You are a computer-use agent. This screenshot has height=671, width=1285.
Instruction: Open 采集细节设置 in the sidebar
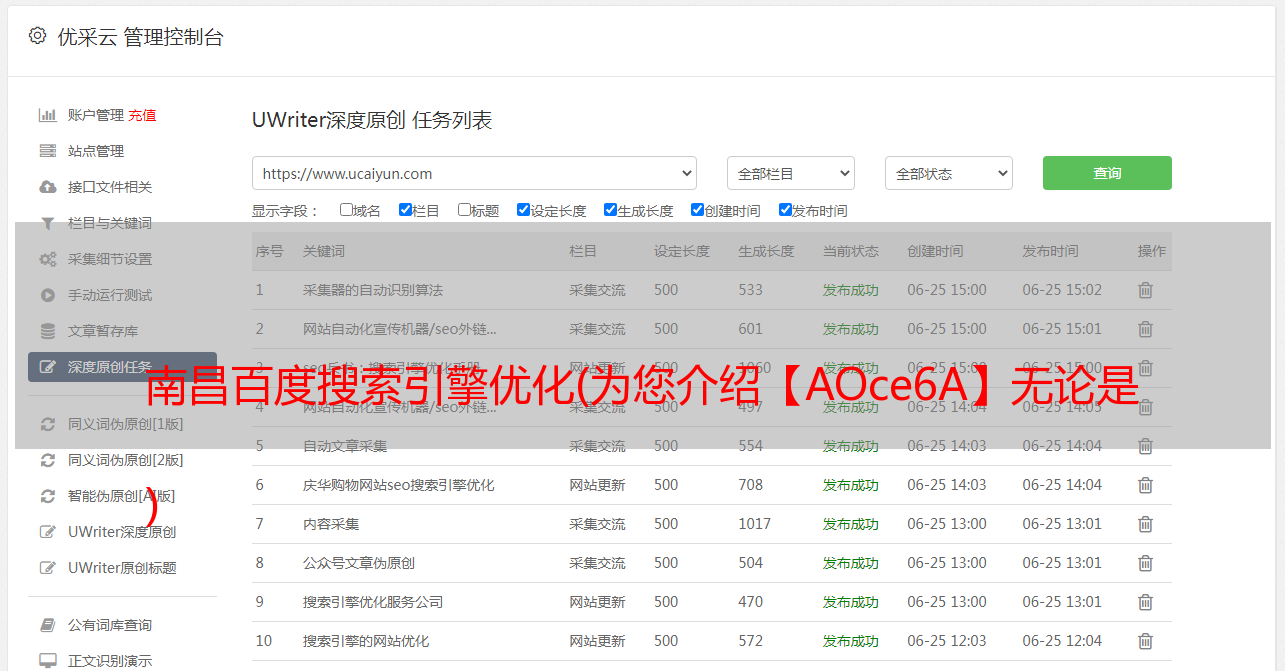(110, 259)
